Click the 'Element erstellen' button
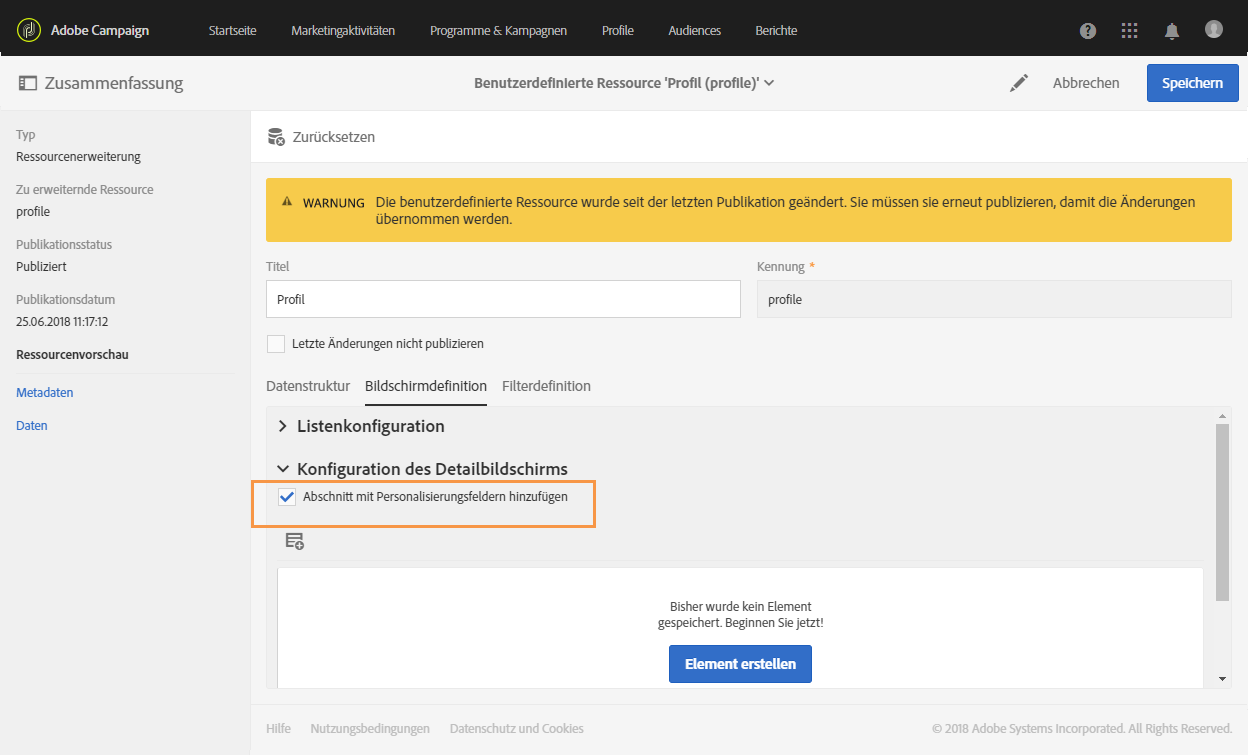Screen dimensions: 1248x755 pos(740,664)
